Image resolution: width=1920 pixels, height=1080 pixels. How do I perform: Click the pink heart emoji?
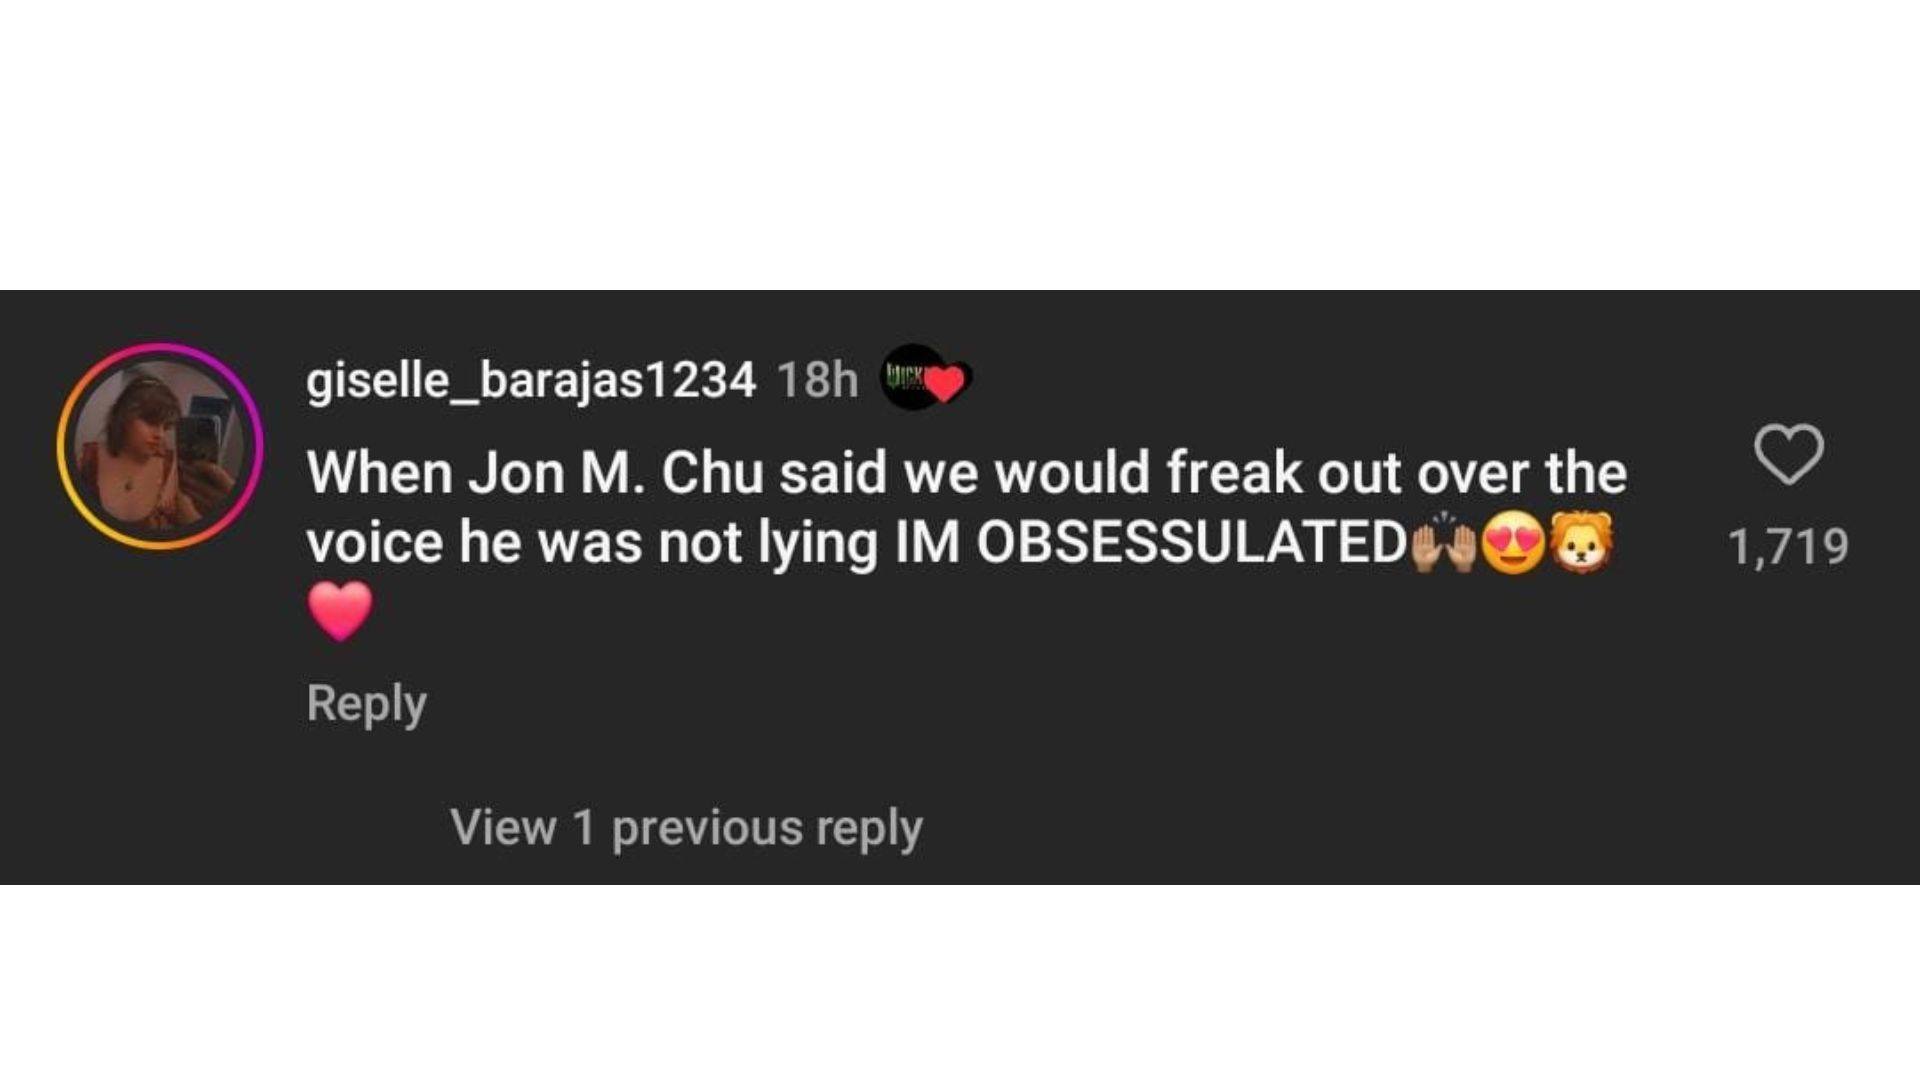pos(340,611)
